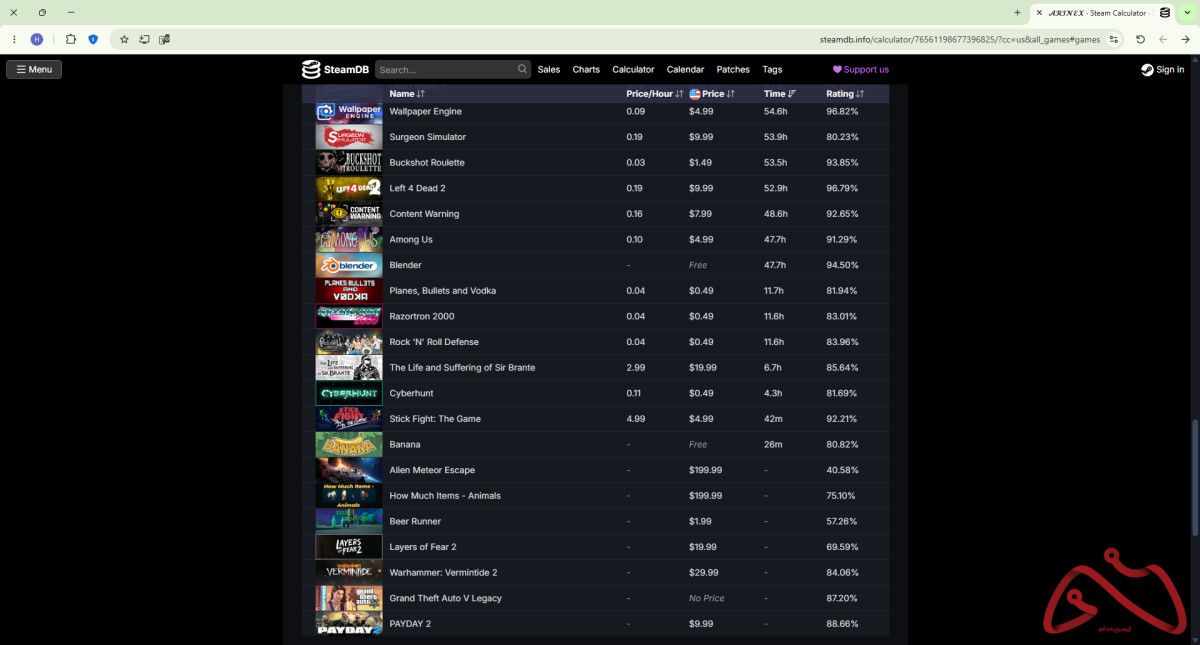
Task: Open the H profile avatar
Action: (x=37, y=39)
